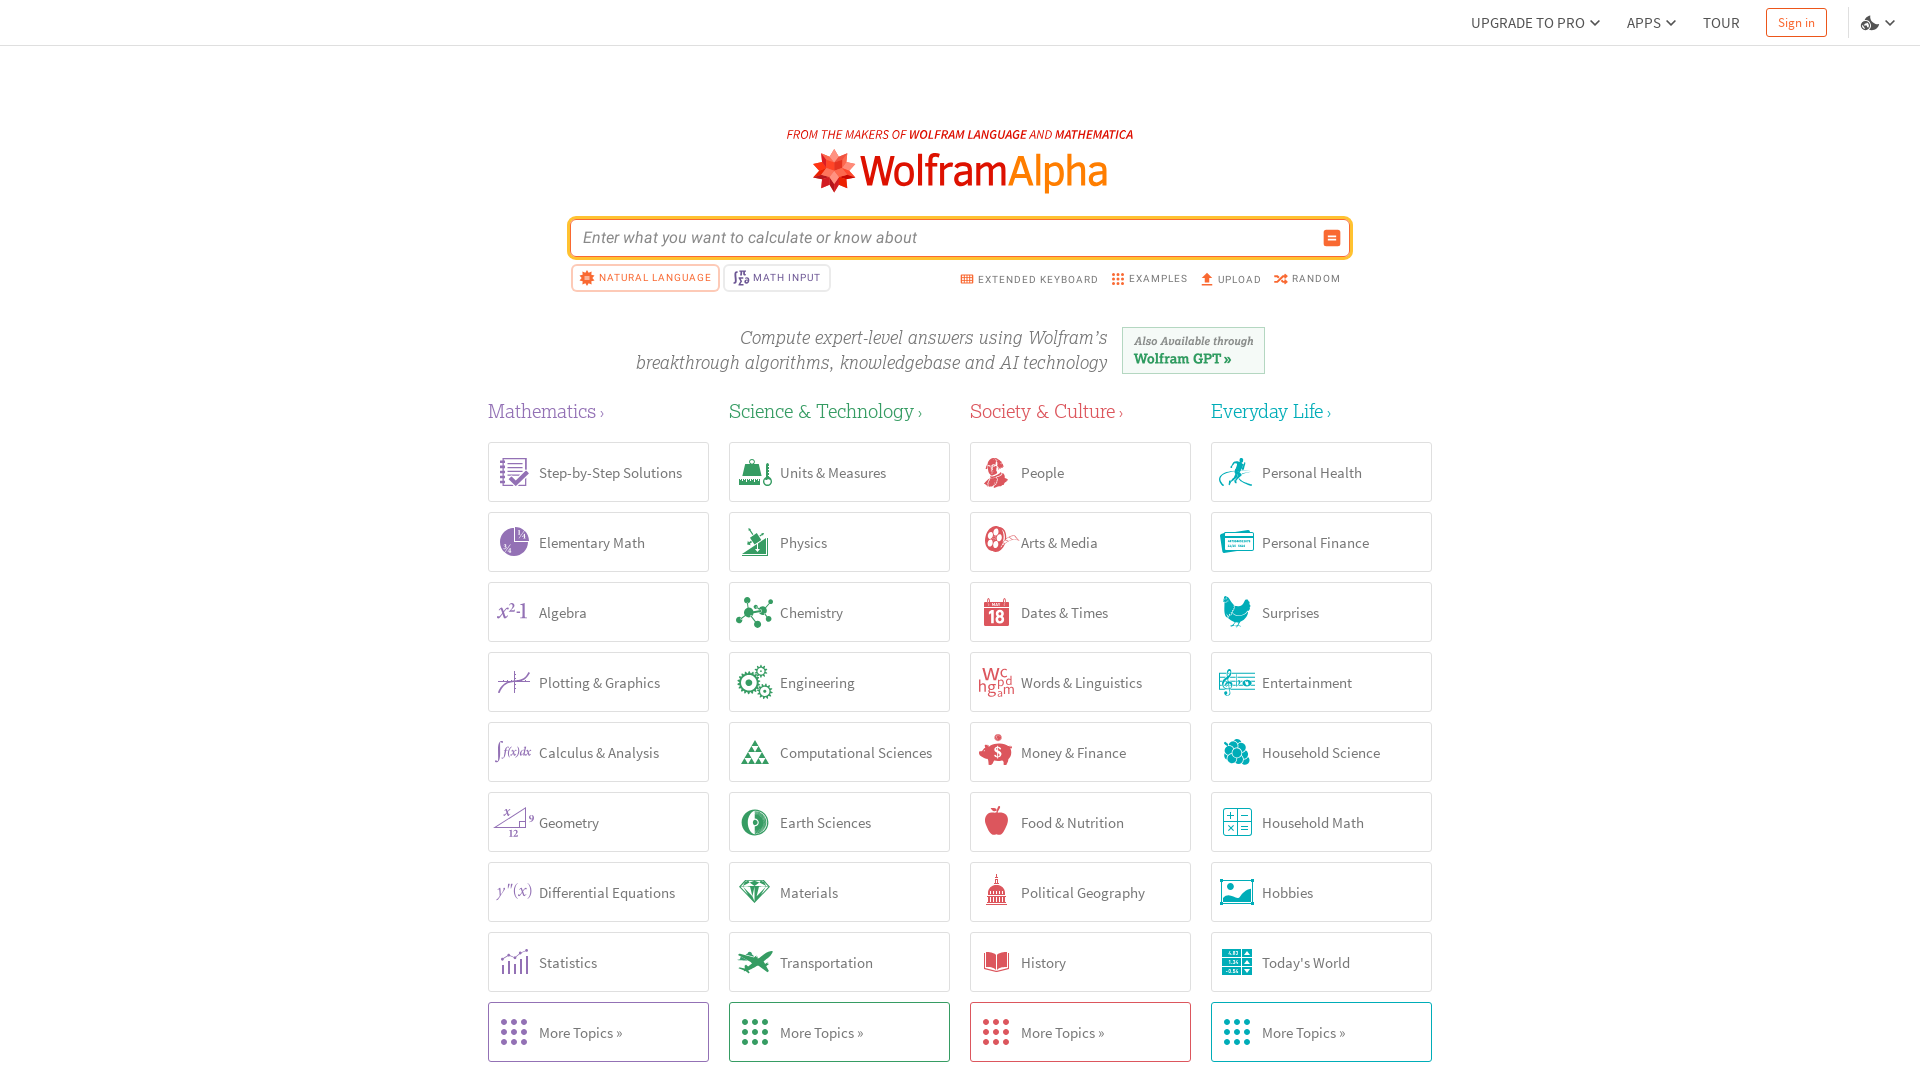Toggle Math Input mode
Image resolution: width=1920 pixels, height=1080 pixels.
(777, 277)
